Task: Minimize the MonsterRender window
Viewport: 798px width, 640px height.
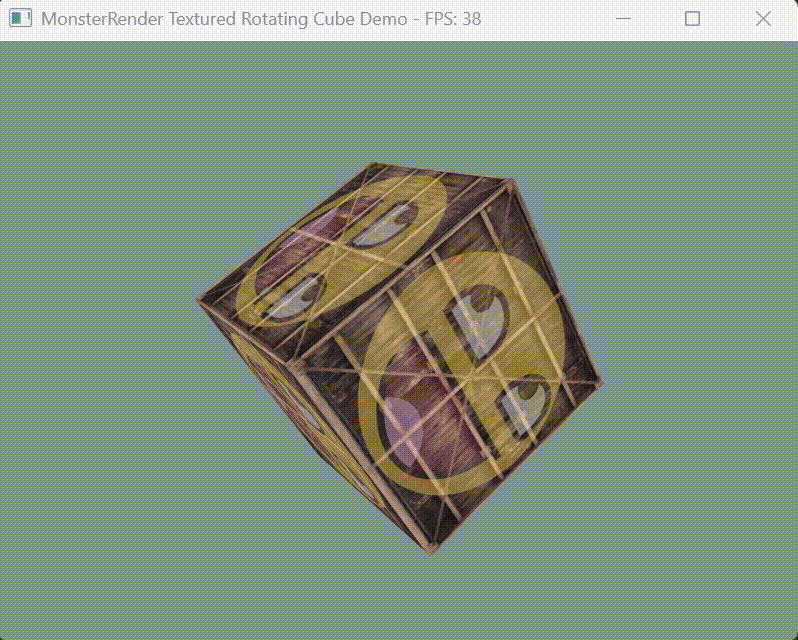Action: tap(623, 19)
